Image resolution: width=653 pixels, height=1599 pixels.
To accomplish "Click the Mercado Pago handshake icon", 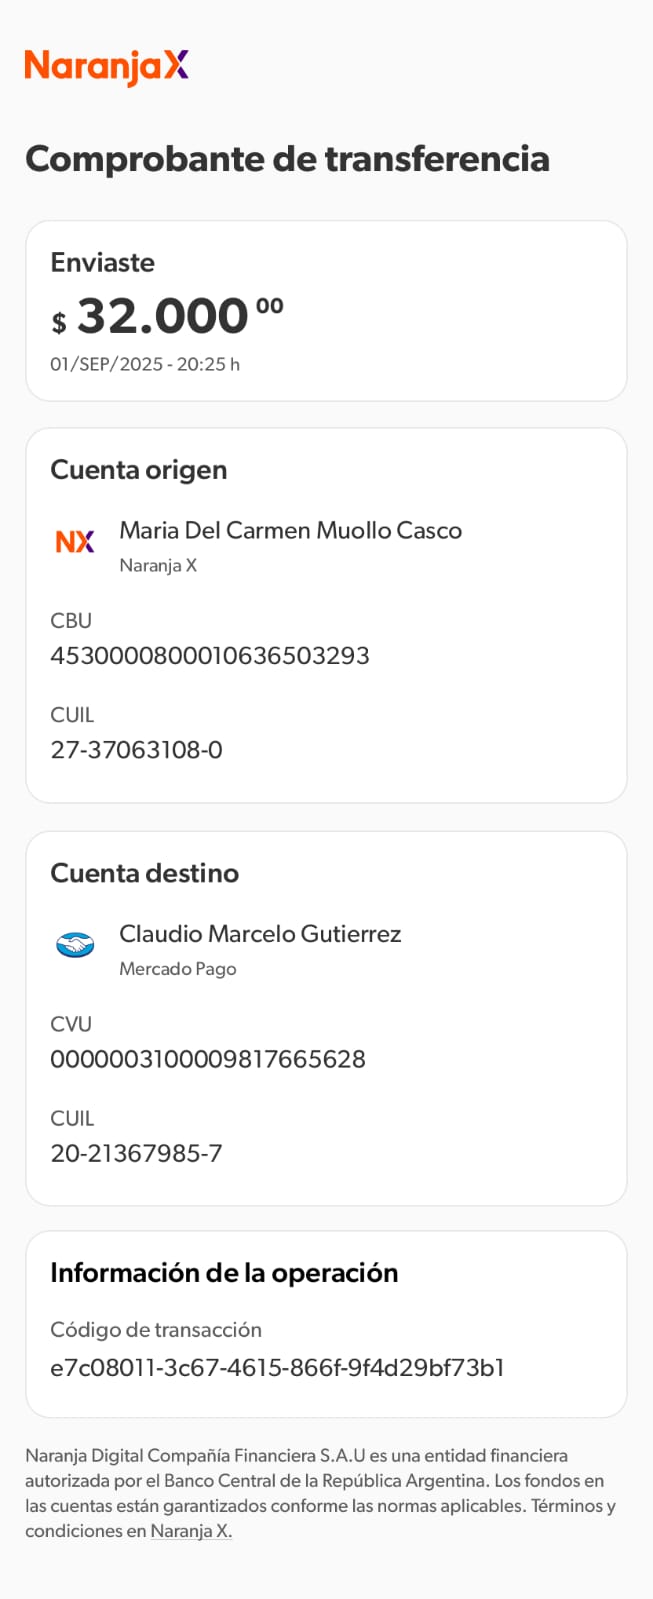I will tap(75, 945).
